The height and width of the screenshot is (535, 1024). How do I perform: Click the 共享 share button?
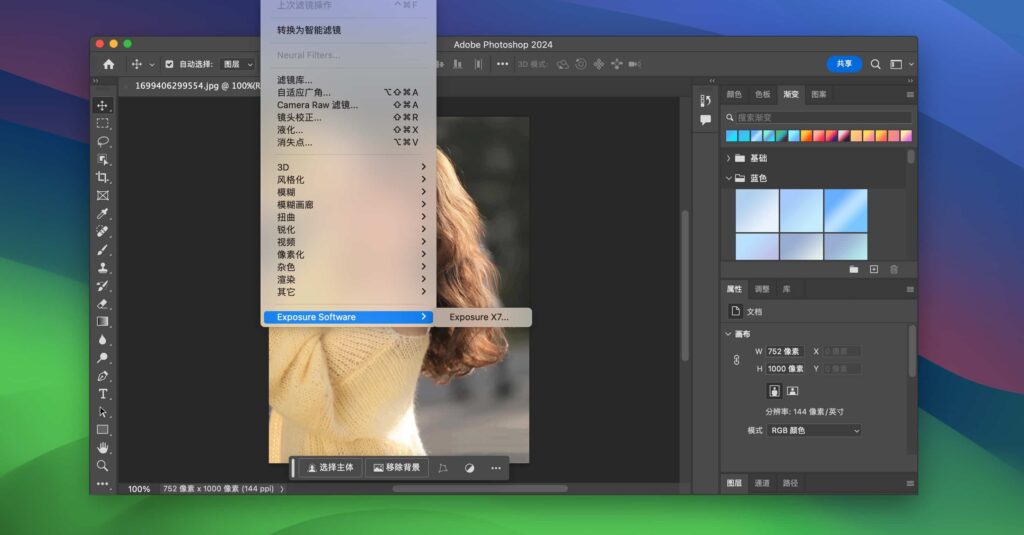coord(844,64)
